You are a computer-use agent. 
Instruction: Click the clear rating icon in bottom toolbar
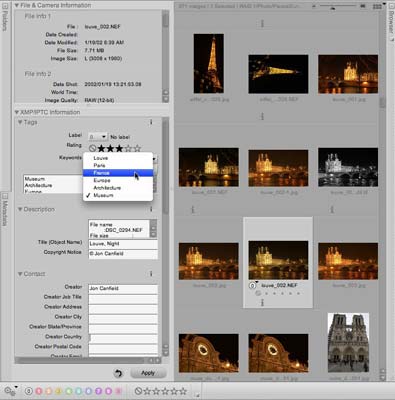click(x=138, y=391)
